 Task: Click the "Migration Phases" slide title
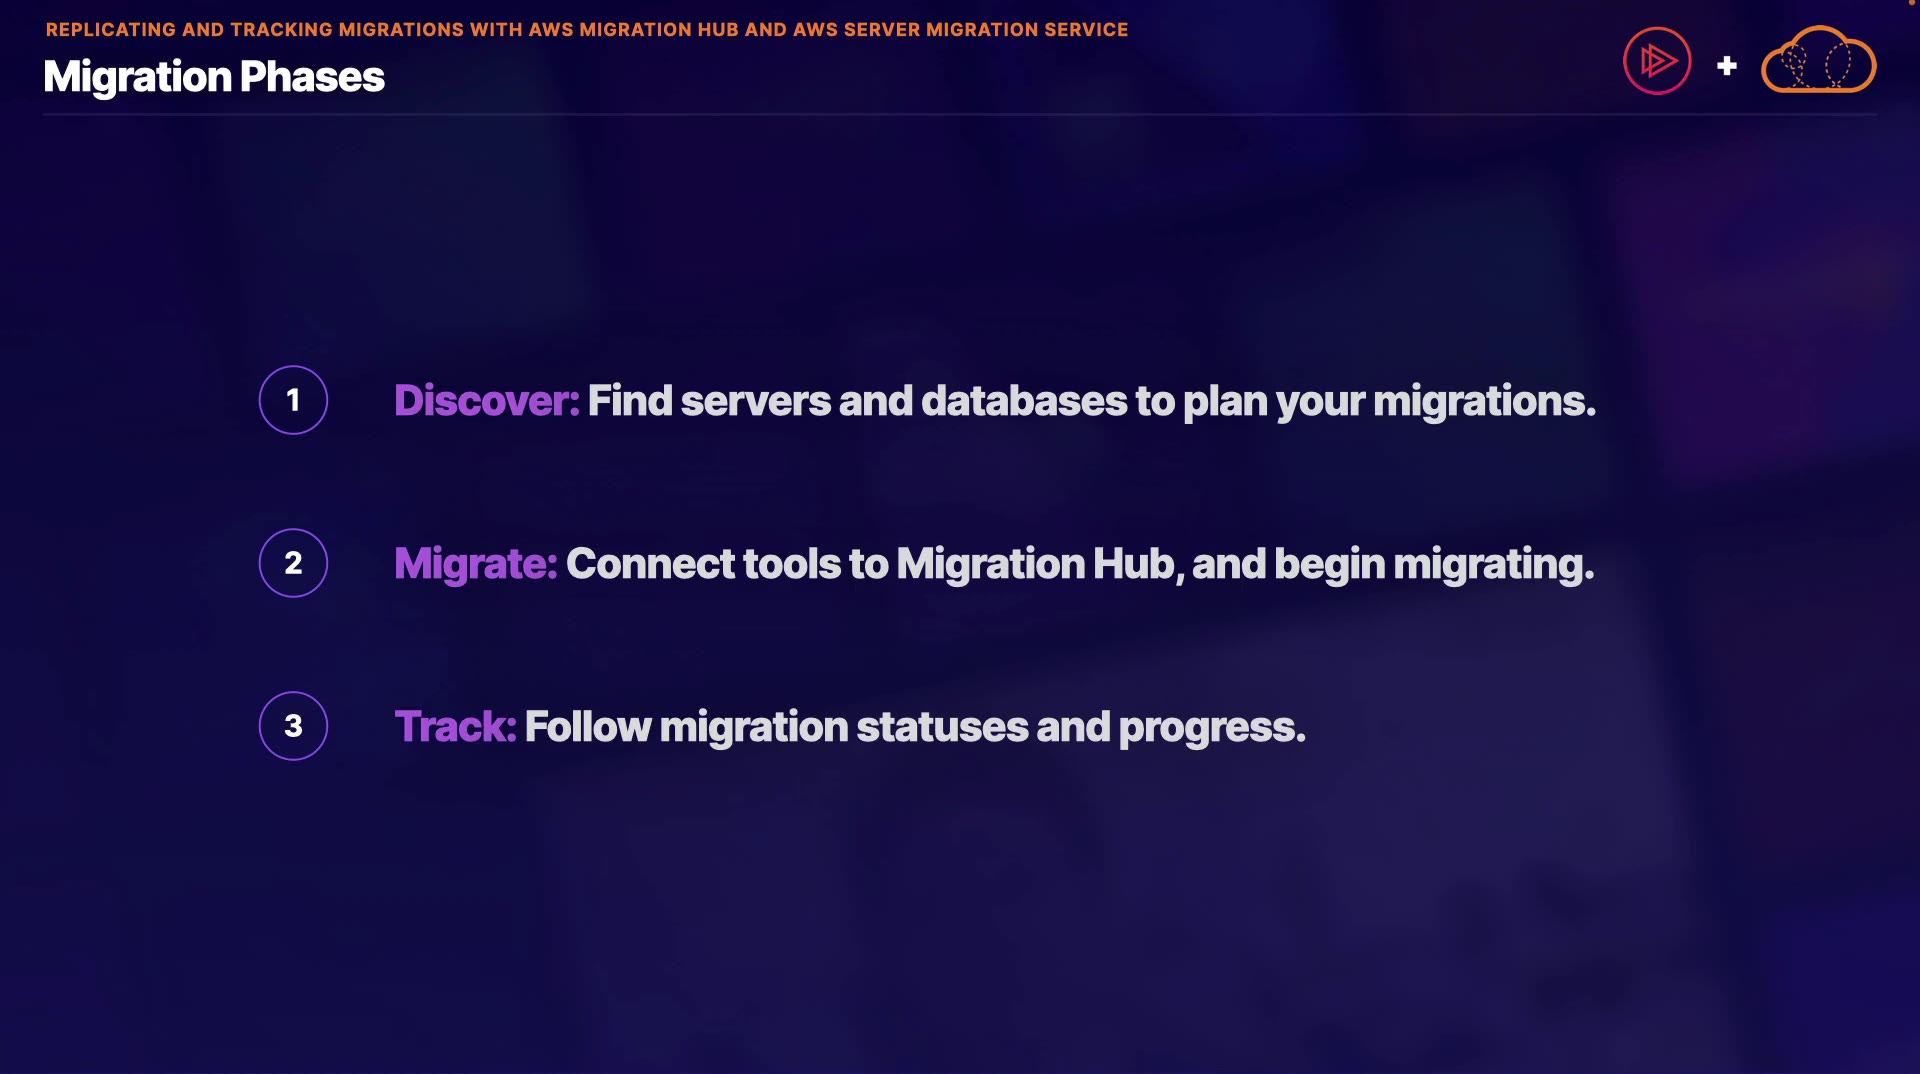tap(214, 77)
